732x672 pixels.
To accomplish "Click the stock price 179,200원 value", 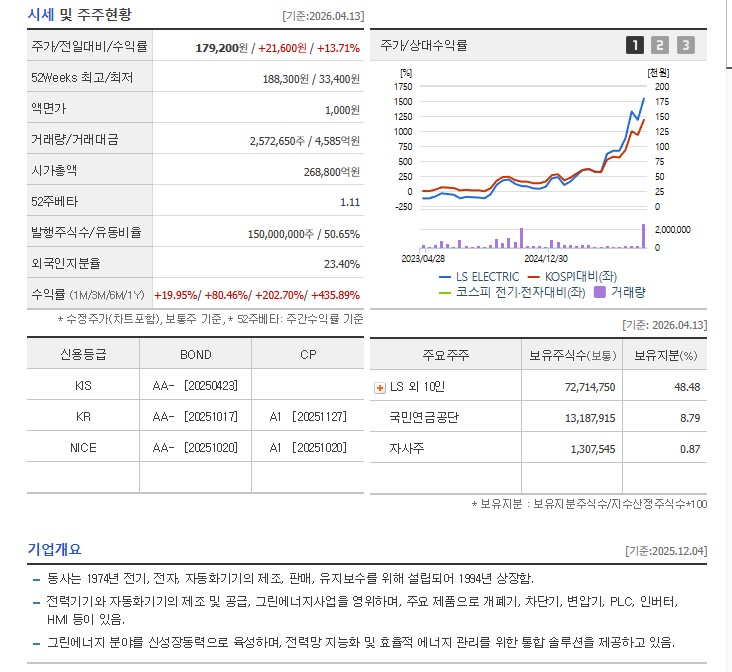I will tap(221, 48).
